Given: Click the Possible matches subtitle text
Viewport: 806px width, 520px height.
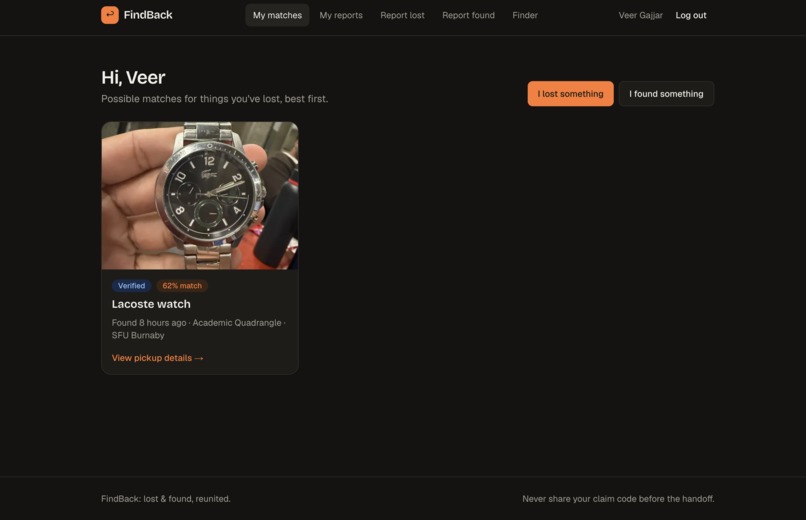Looking at the screenshot, I should pyautogui.click(x=214, y=99).
